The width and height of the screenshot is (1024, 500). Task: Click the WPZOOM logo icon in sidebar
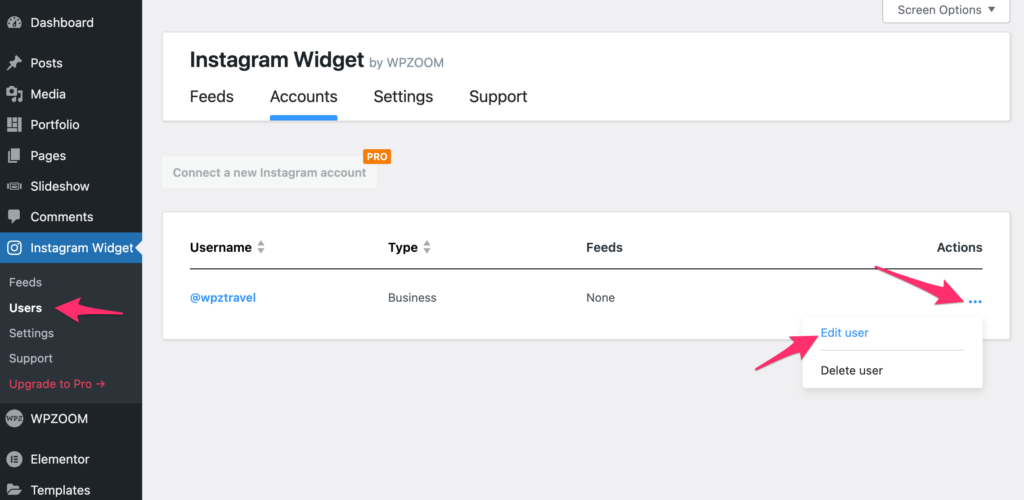pos(14,418)
